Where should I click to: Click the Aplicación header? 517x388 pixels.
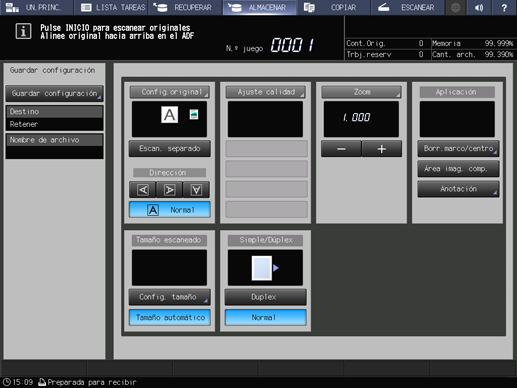[457, 92]
